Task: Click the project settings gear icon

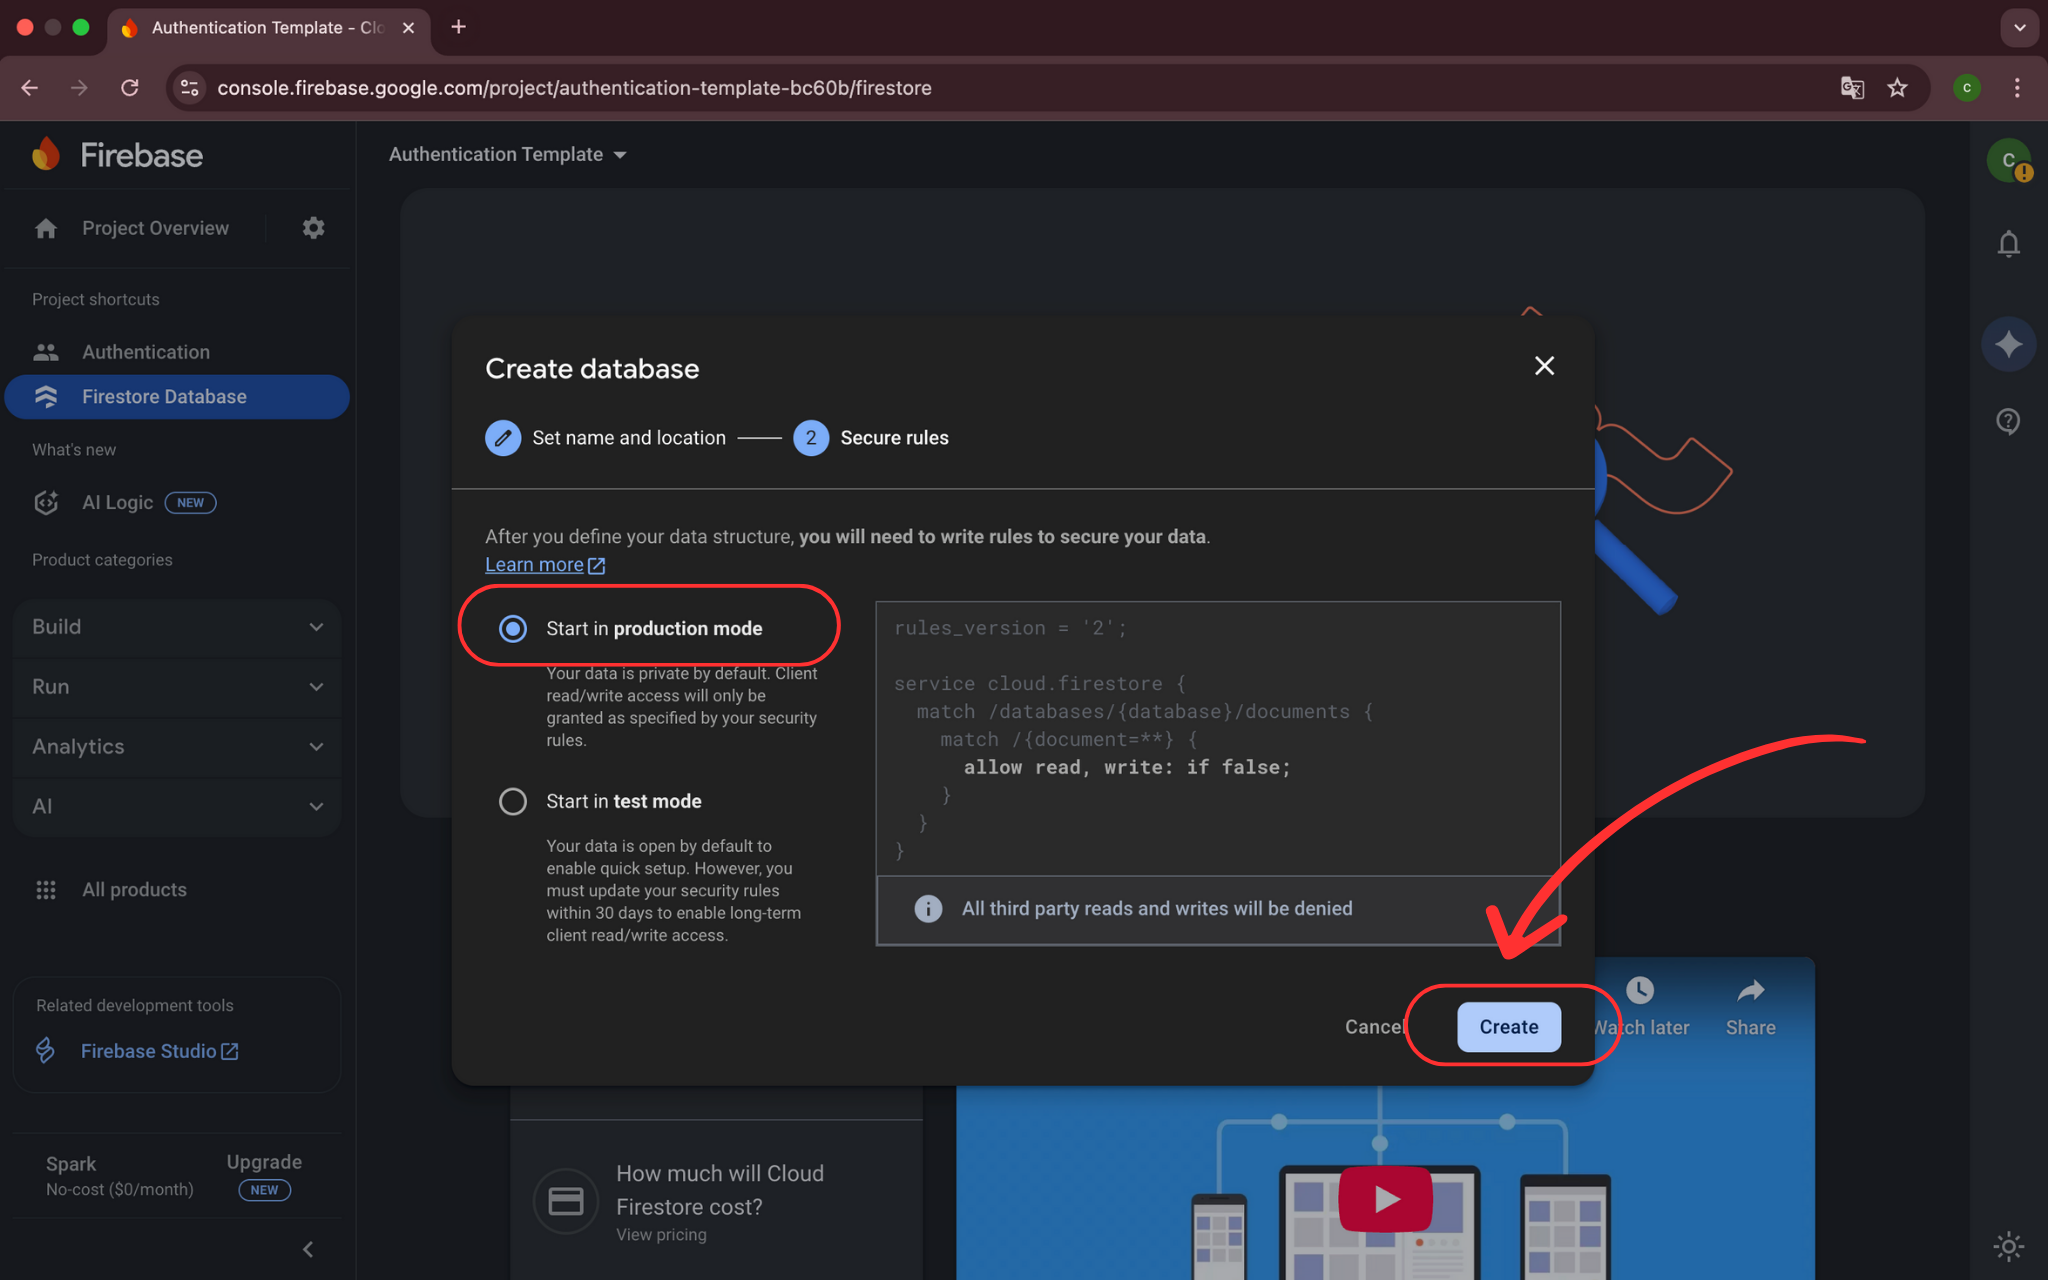Action: 313,228
